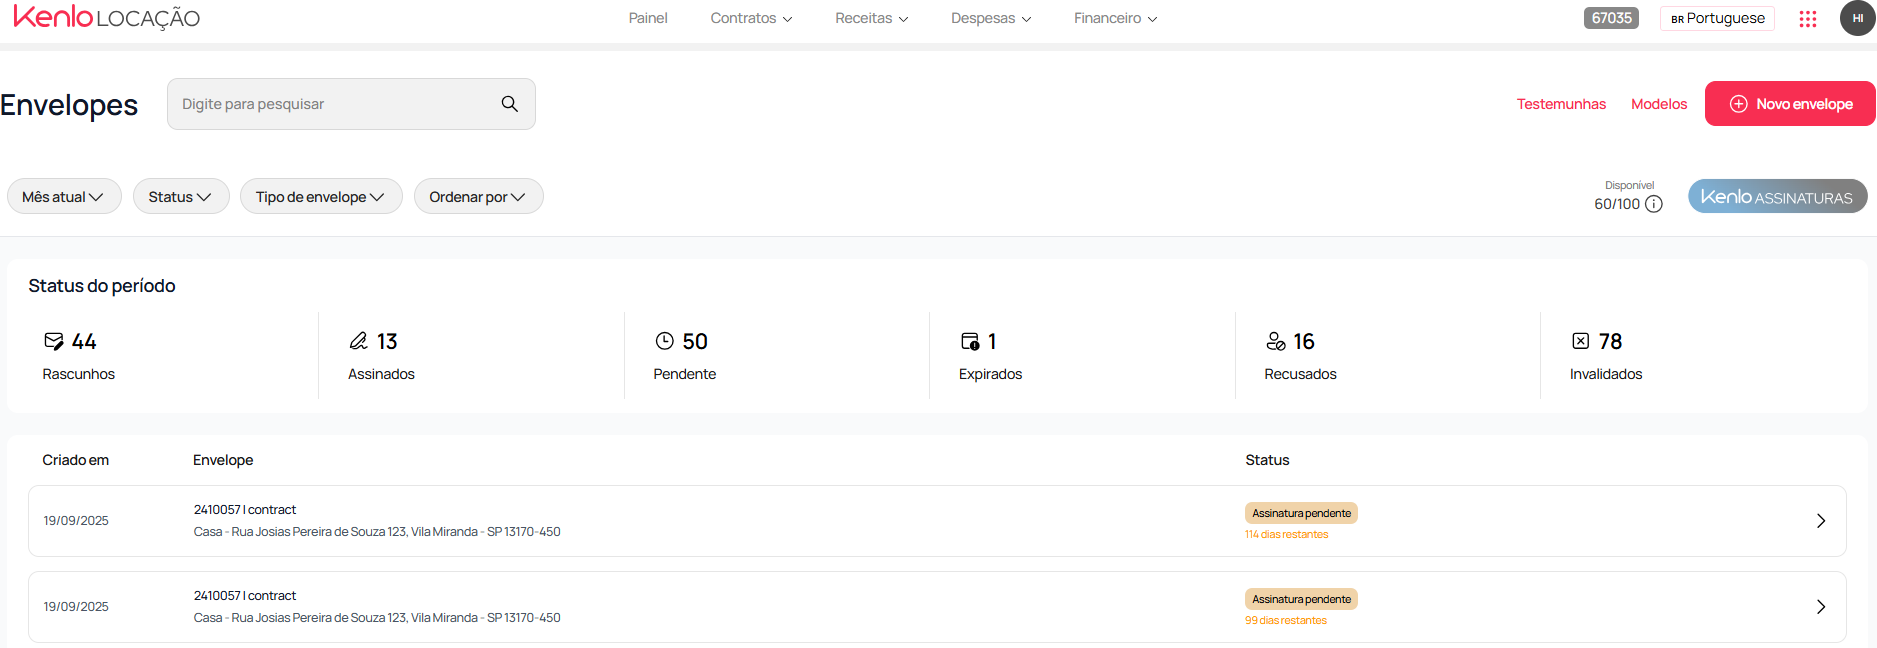Click the Recusados users icon
Viewport: 1877px width, 648px height.
coord(1275,341)
